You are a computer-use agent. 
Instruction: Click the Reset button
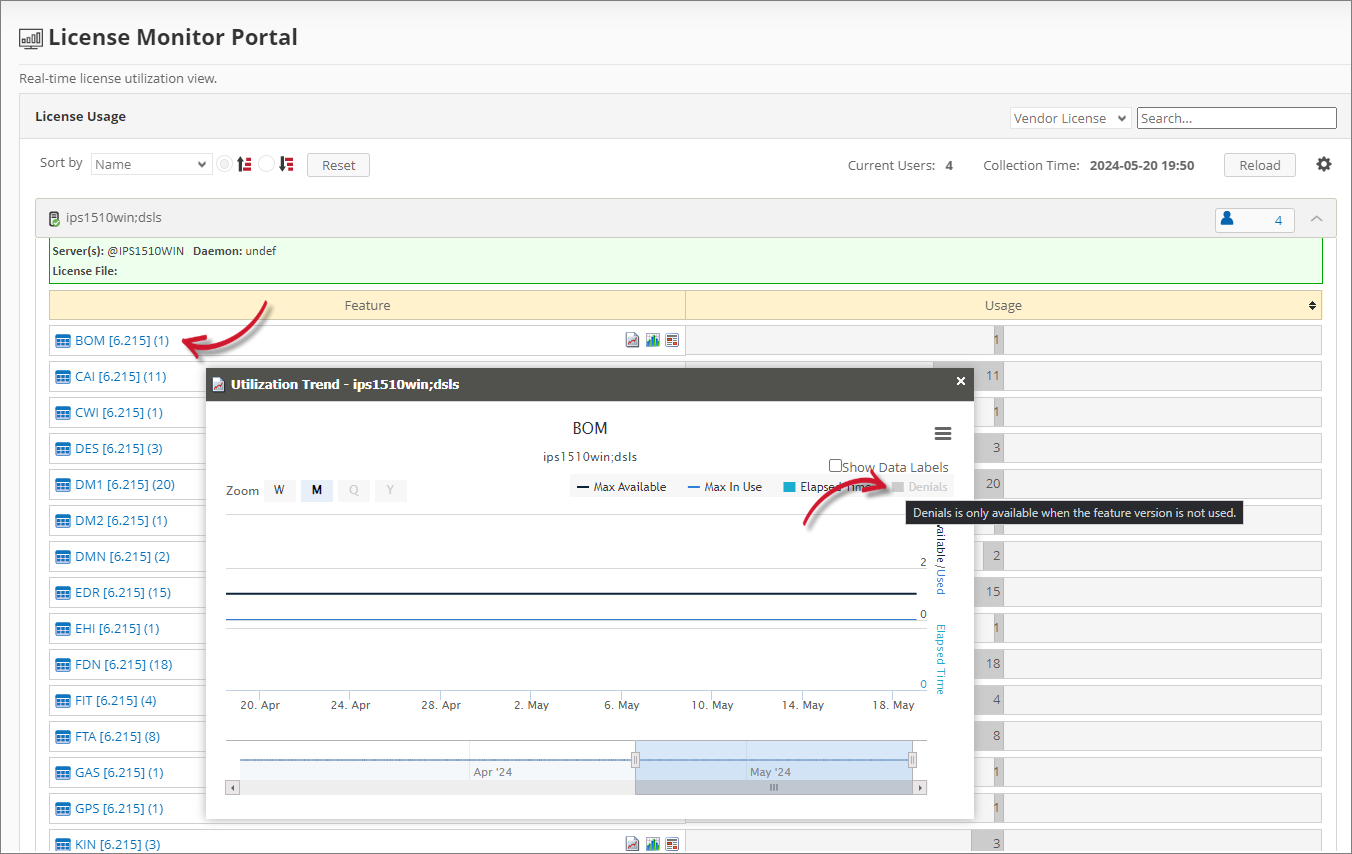338,165
